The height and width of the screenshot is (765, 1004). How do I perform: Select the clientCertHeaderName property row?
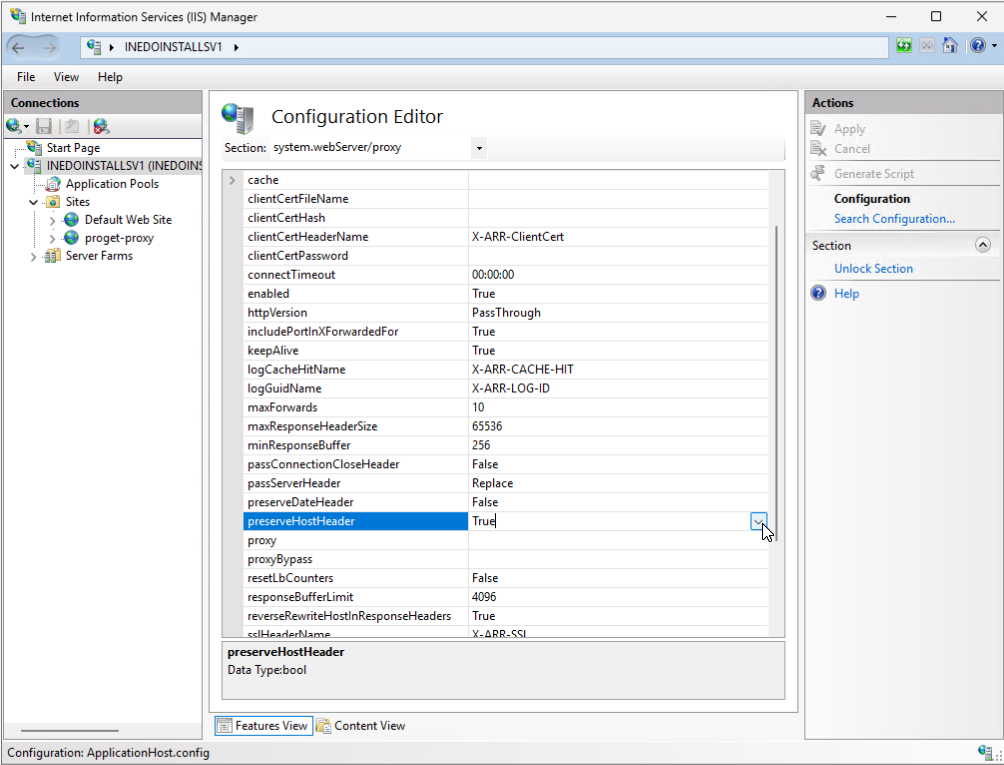point(505,237)
